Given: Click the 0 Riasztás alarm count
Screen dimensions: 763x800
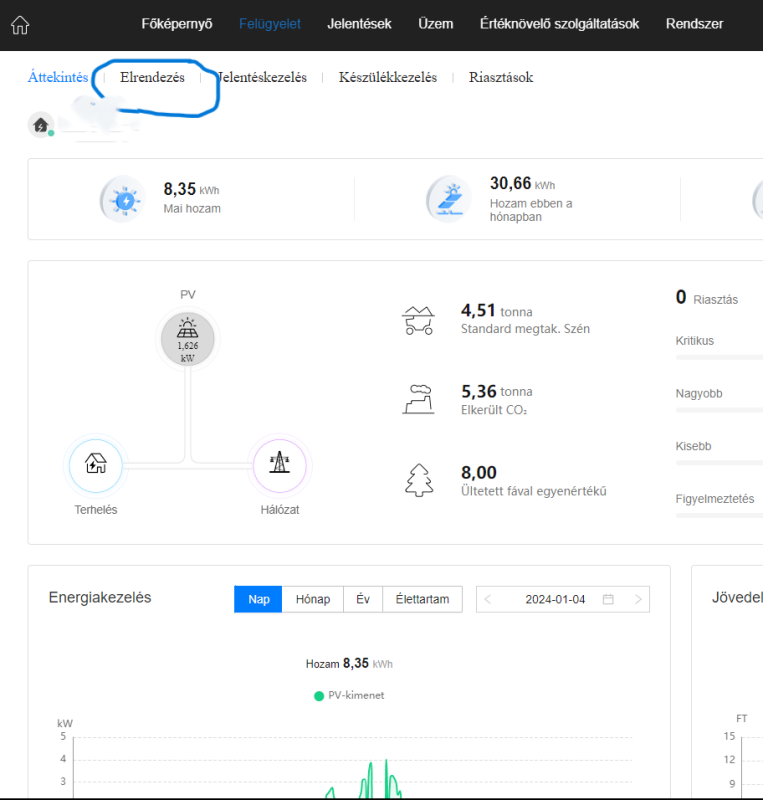Looking at the screenshot, I should coord(707,298).
